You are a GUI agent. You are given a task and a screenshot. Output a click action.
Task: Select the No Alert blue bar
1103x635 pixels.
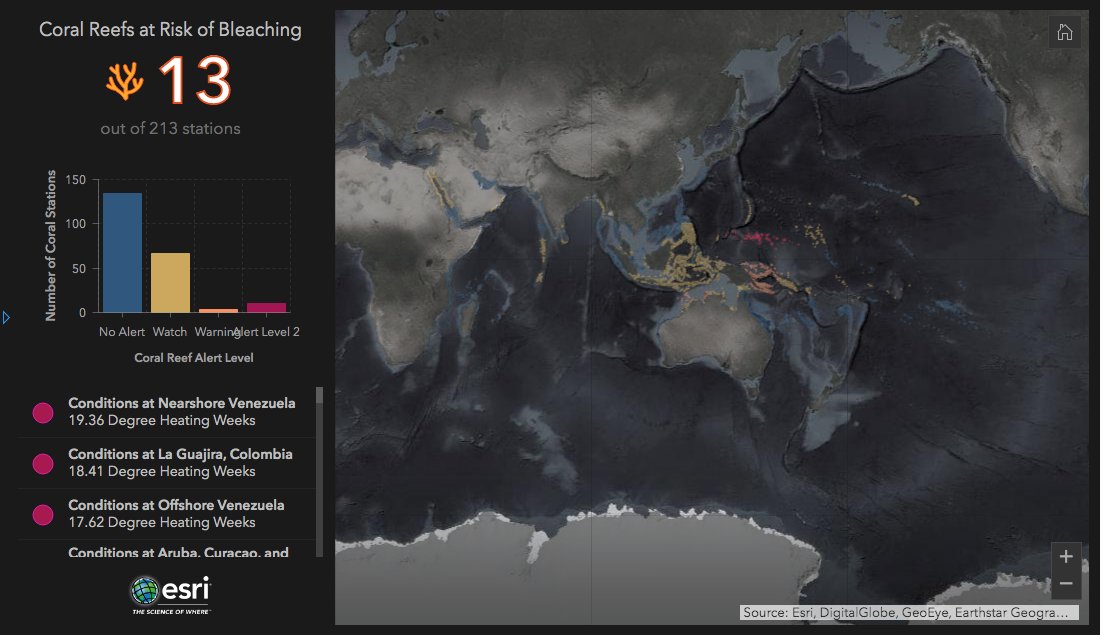[x=122, y=252]
